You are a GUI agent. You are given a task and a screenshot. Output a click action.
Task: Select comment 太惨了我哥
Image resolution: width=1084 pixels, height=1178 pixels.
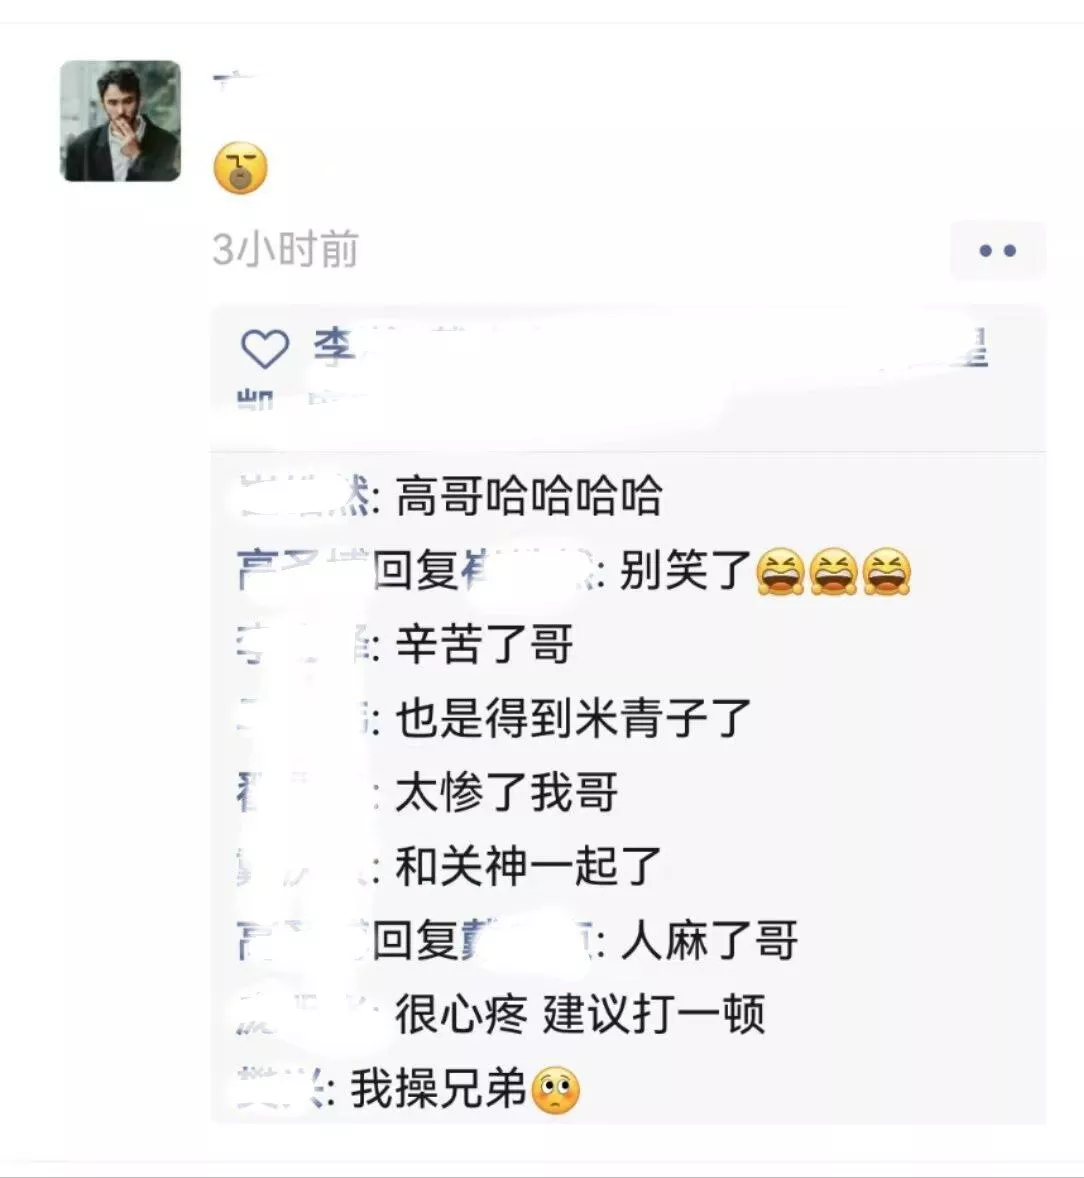507,792
